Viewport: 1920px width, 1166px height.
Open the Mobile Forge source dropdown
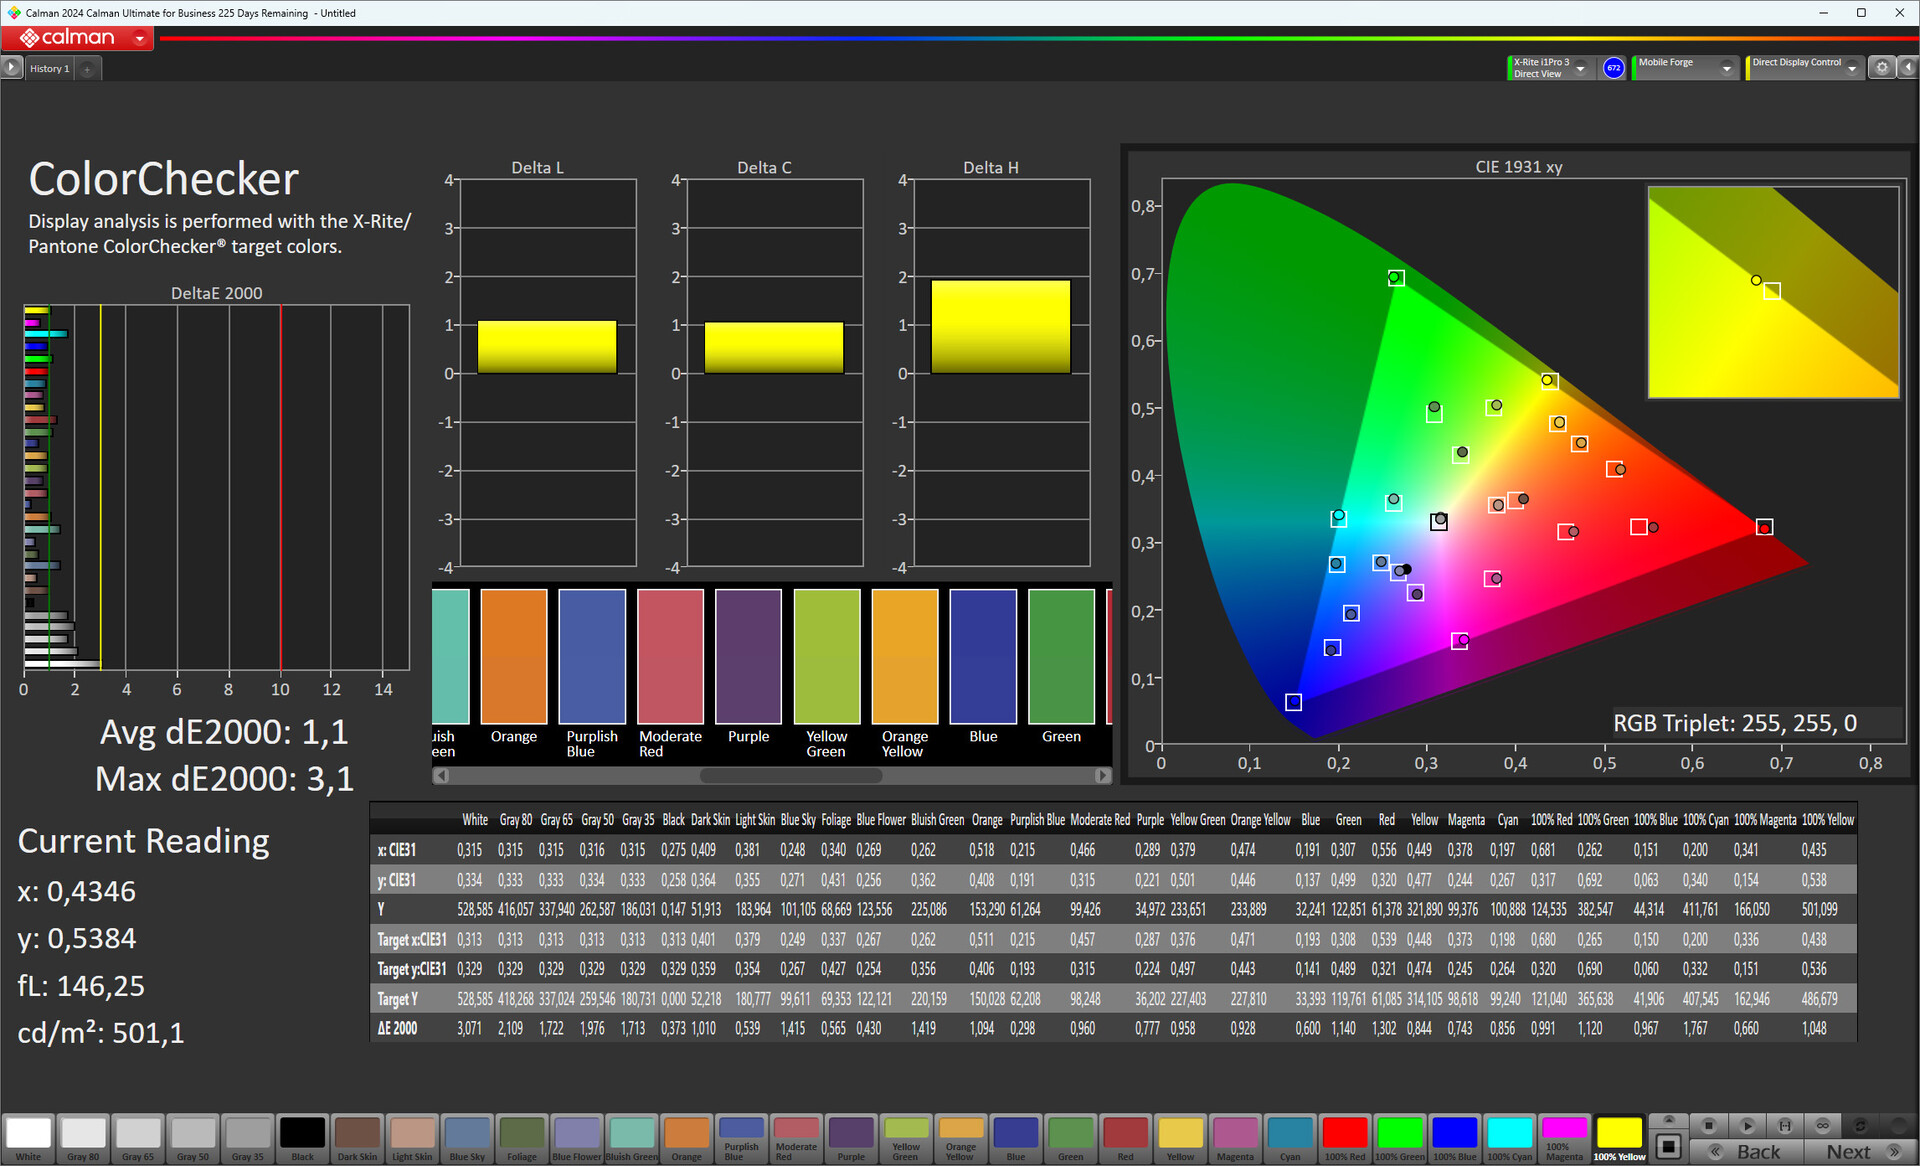[x=1726, y=68]
